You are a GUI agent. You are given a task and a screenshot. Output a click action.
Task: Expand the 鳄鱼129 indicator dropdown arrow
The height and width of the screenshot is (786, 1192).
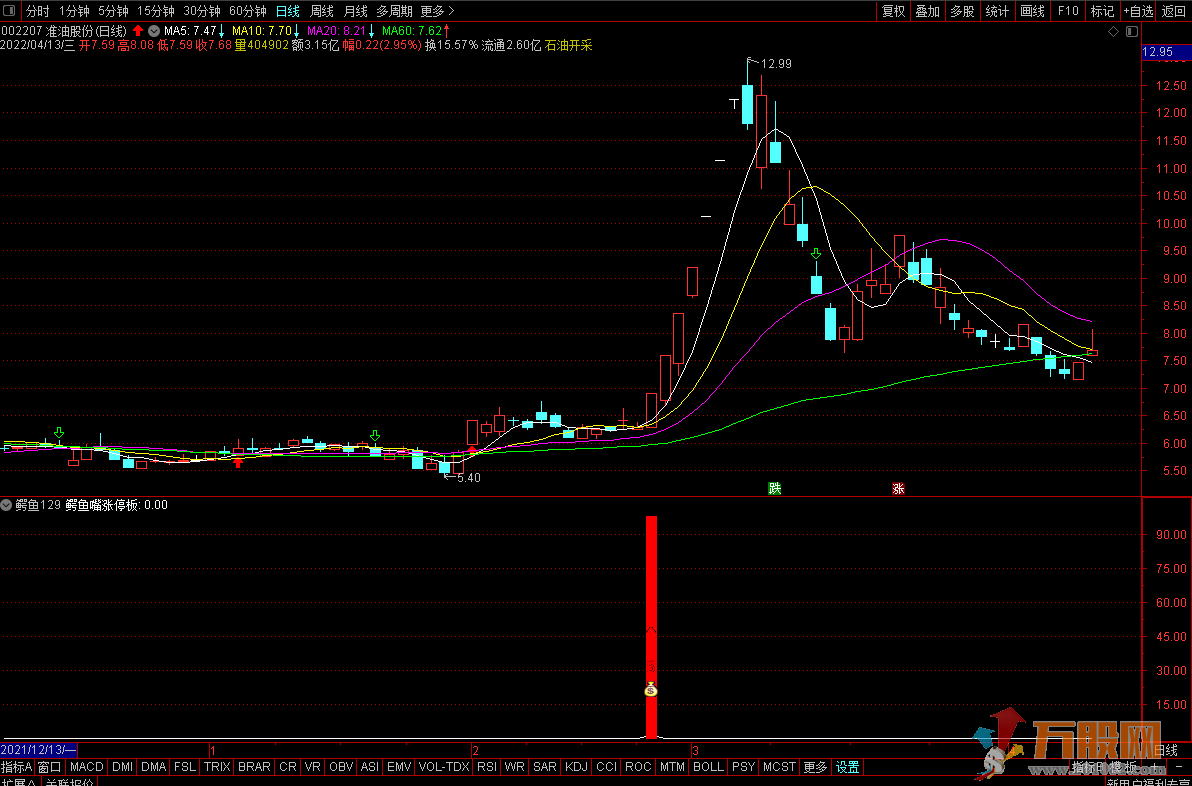click(7, 505)
